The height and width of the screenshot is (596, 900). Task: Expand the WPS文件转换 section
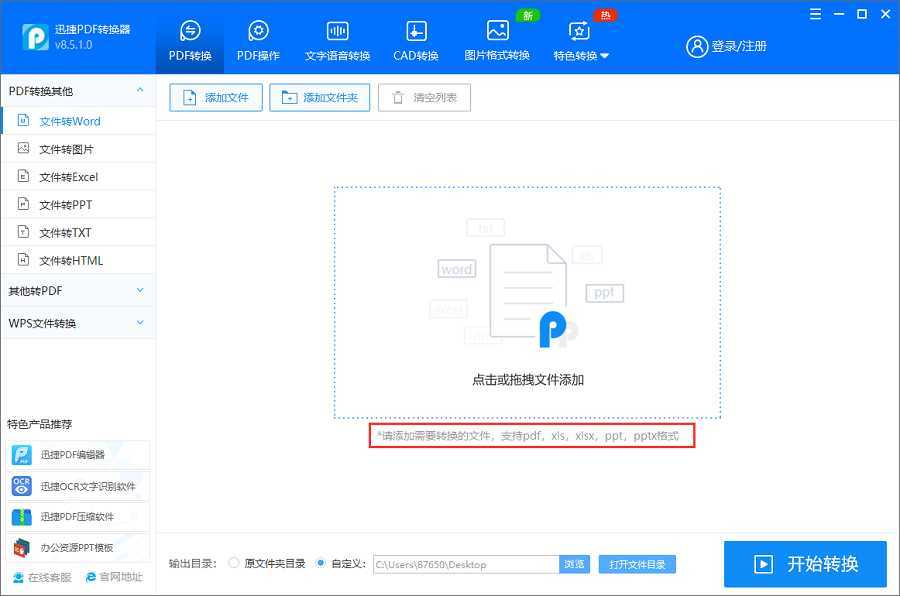click(77, 323)
